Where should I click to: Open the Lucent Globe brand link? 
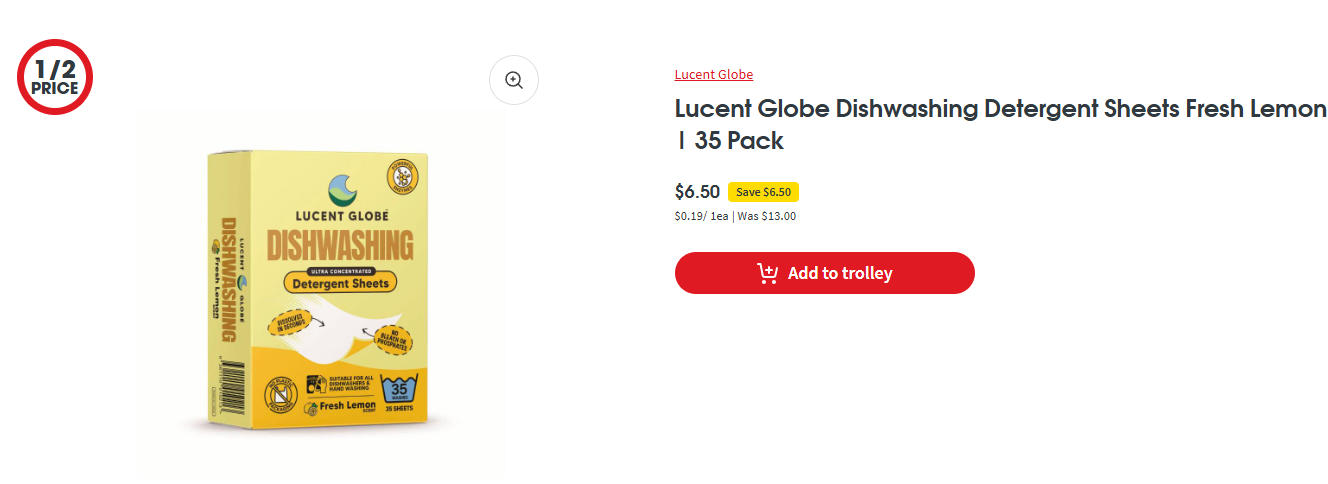[713, 75]
